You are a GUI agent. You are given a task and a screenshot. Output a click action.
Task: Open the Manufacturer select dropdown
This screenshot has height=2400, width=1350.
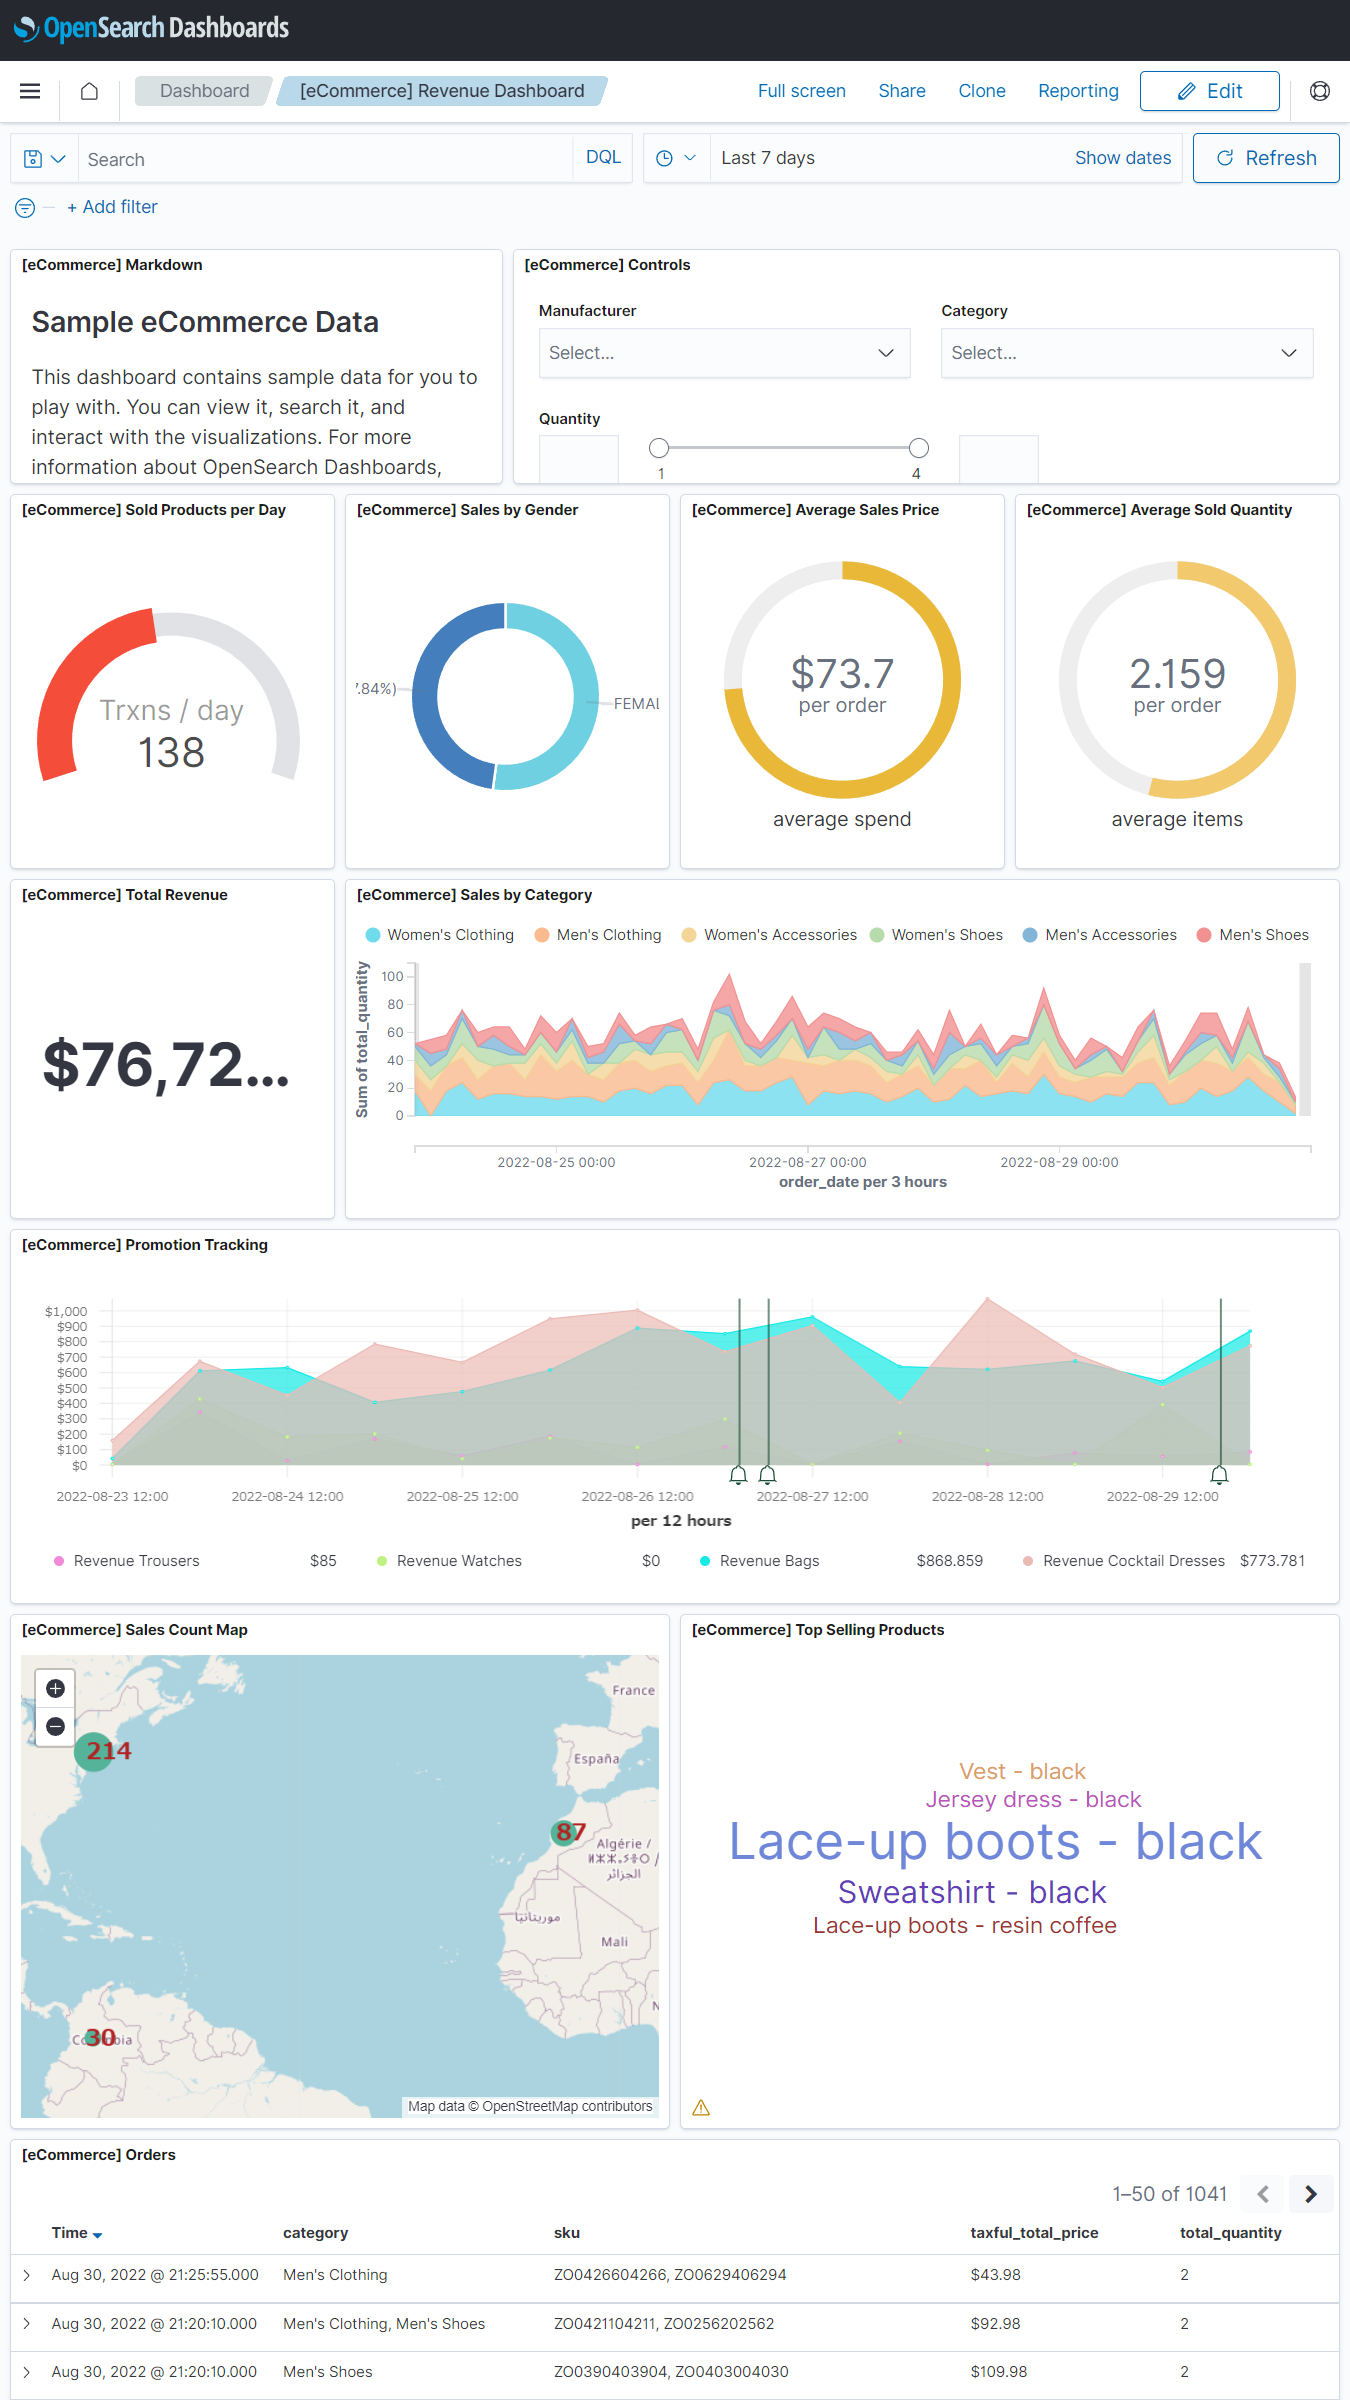pyautogui.click(x=724, y=353)
